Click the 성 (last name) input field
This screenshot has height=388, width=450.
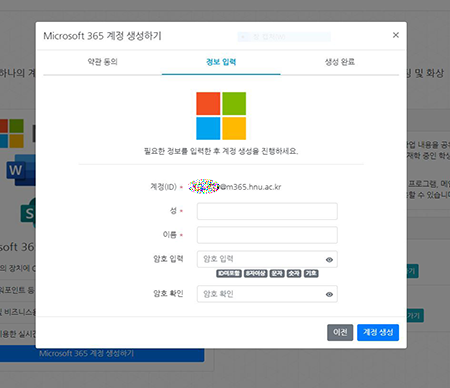[x=267, y=211]
